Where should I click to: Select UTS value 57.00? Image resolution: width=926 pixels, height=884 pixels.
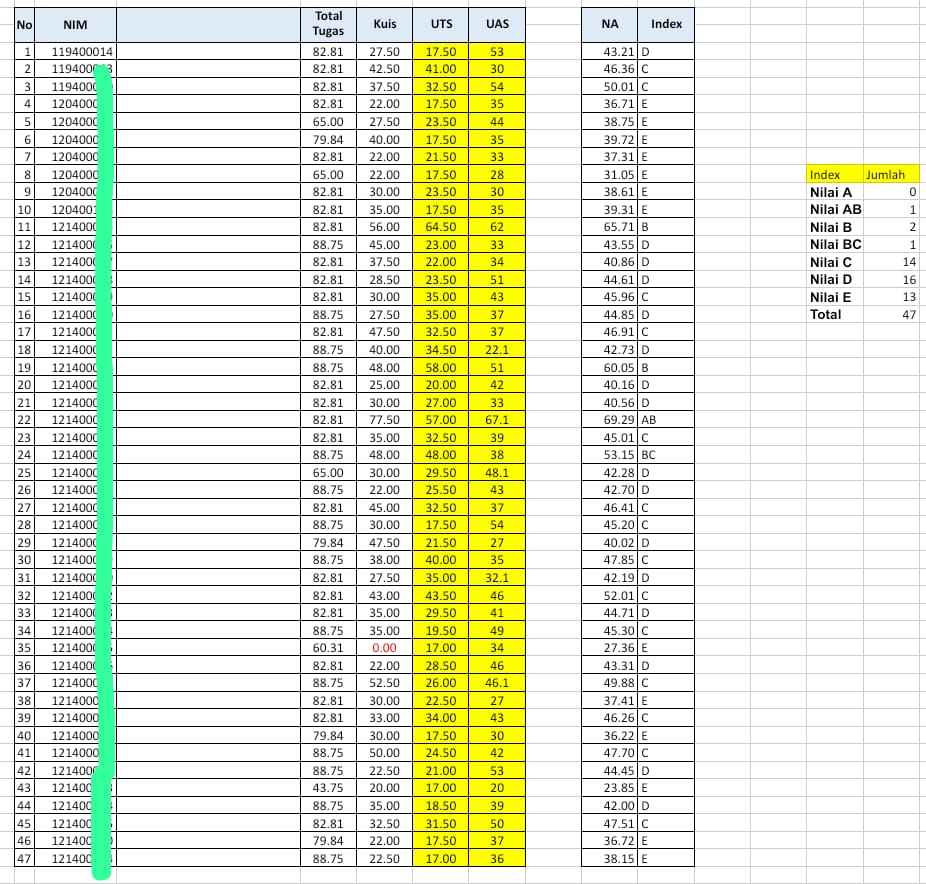pyautogui.click(x=441, y=420)
